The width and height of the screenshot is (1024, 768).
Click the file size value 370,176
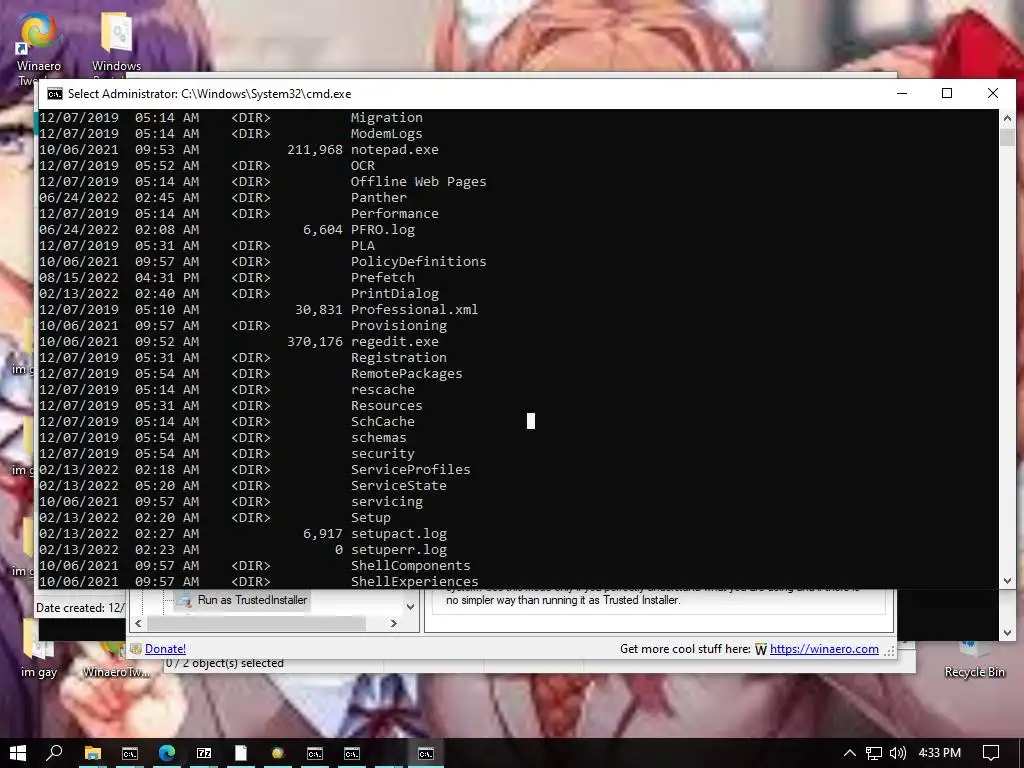[x=315, y=342]
